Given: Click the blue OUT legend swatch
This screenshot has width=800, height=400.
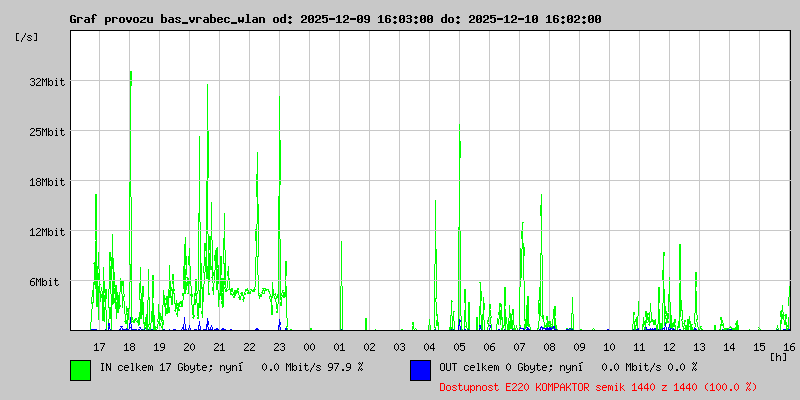Looking at the screenshot, I should point(420,370).
